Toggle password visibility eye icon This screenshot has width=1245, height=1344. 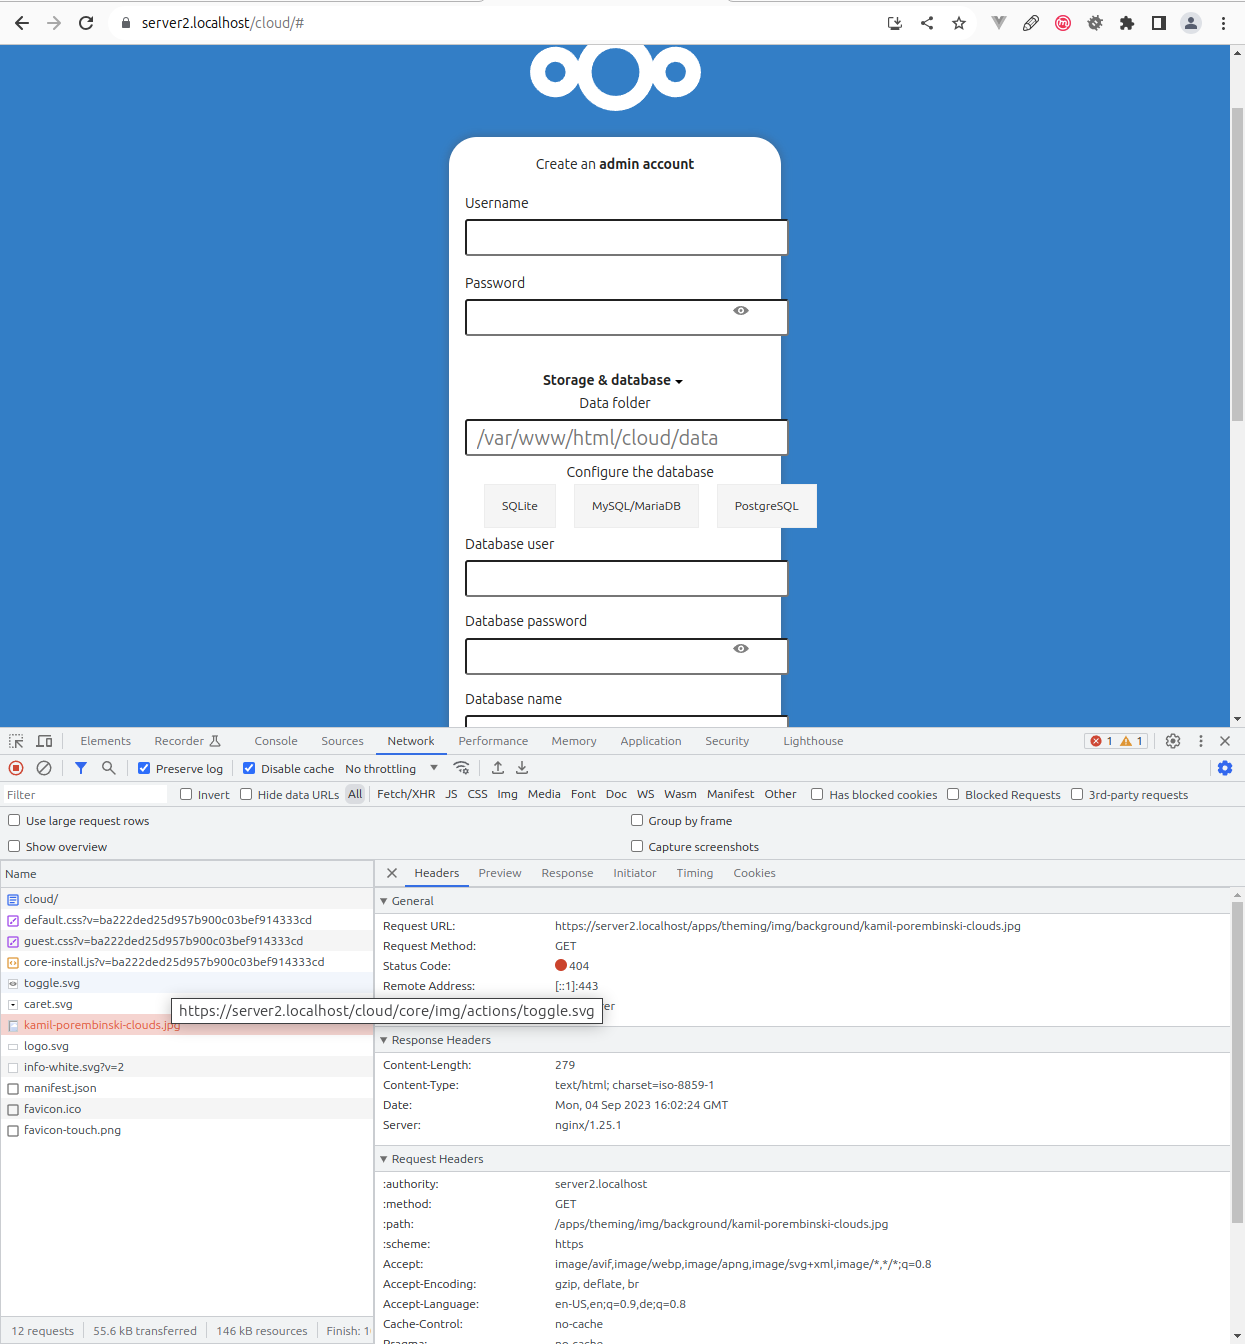pyautogui.click(x=740, y=311)
